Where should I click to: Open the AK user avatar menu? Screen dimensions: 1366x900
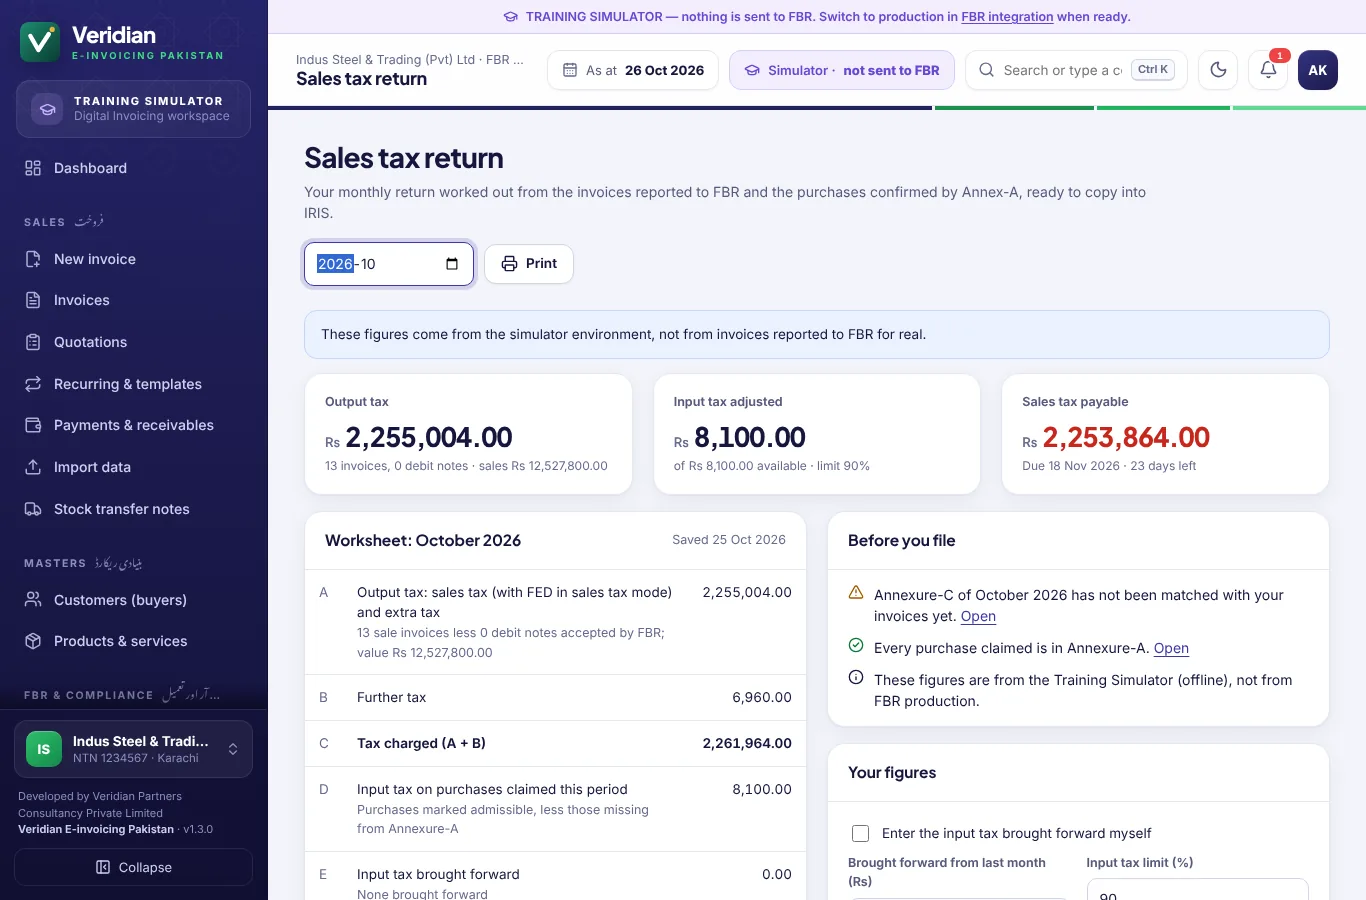point(1318,70)
